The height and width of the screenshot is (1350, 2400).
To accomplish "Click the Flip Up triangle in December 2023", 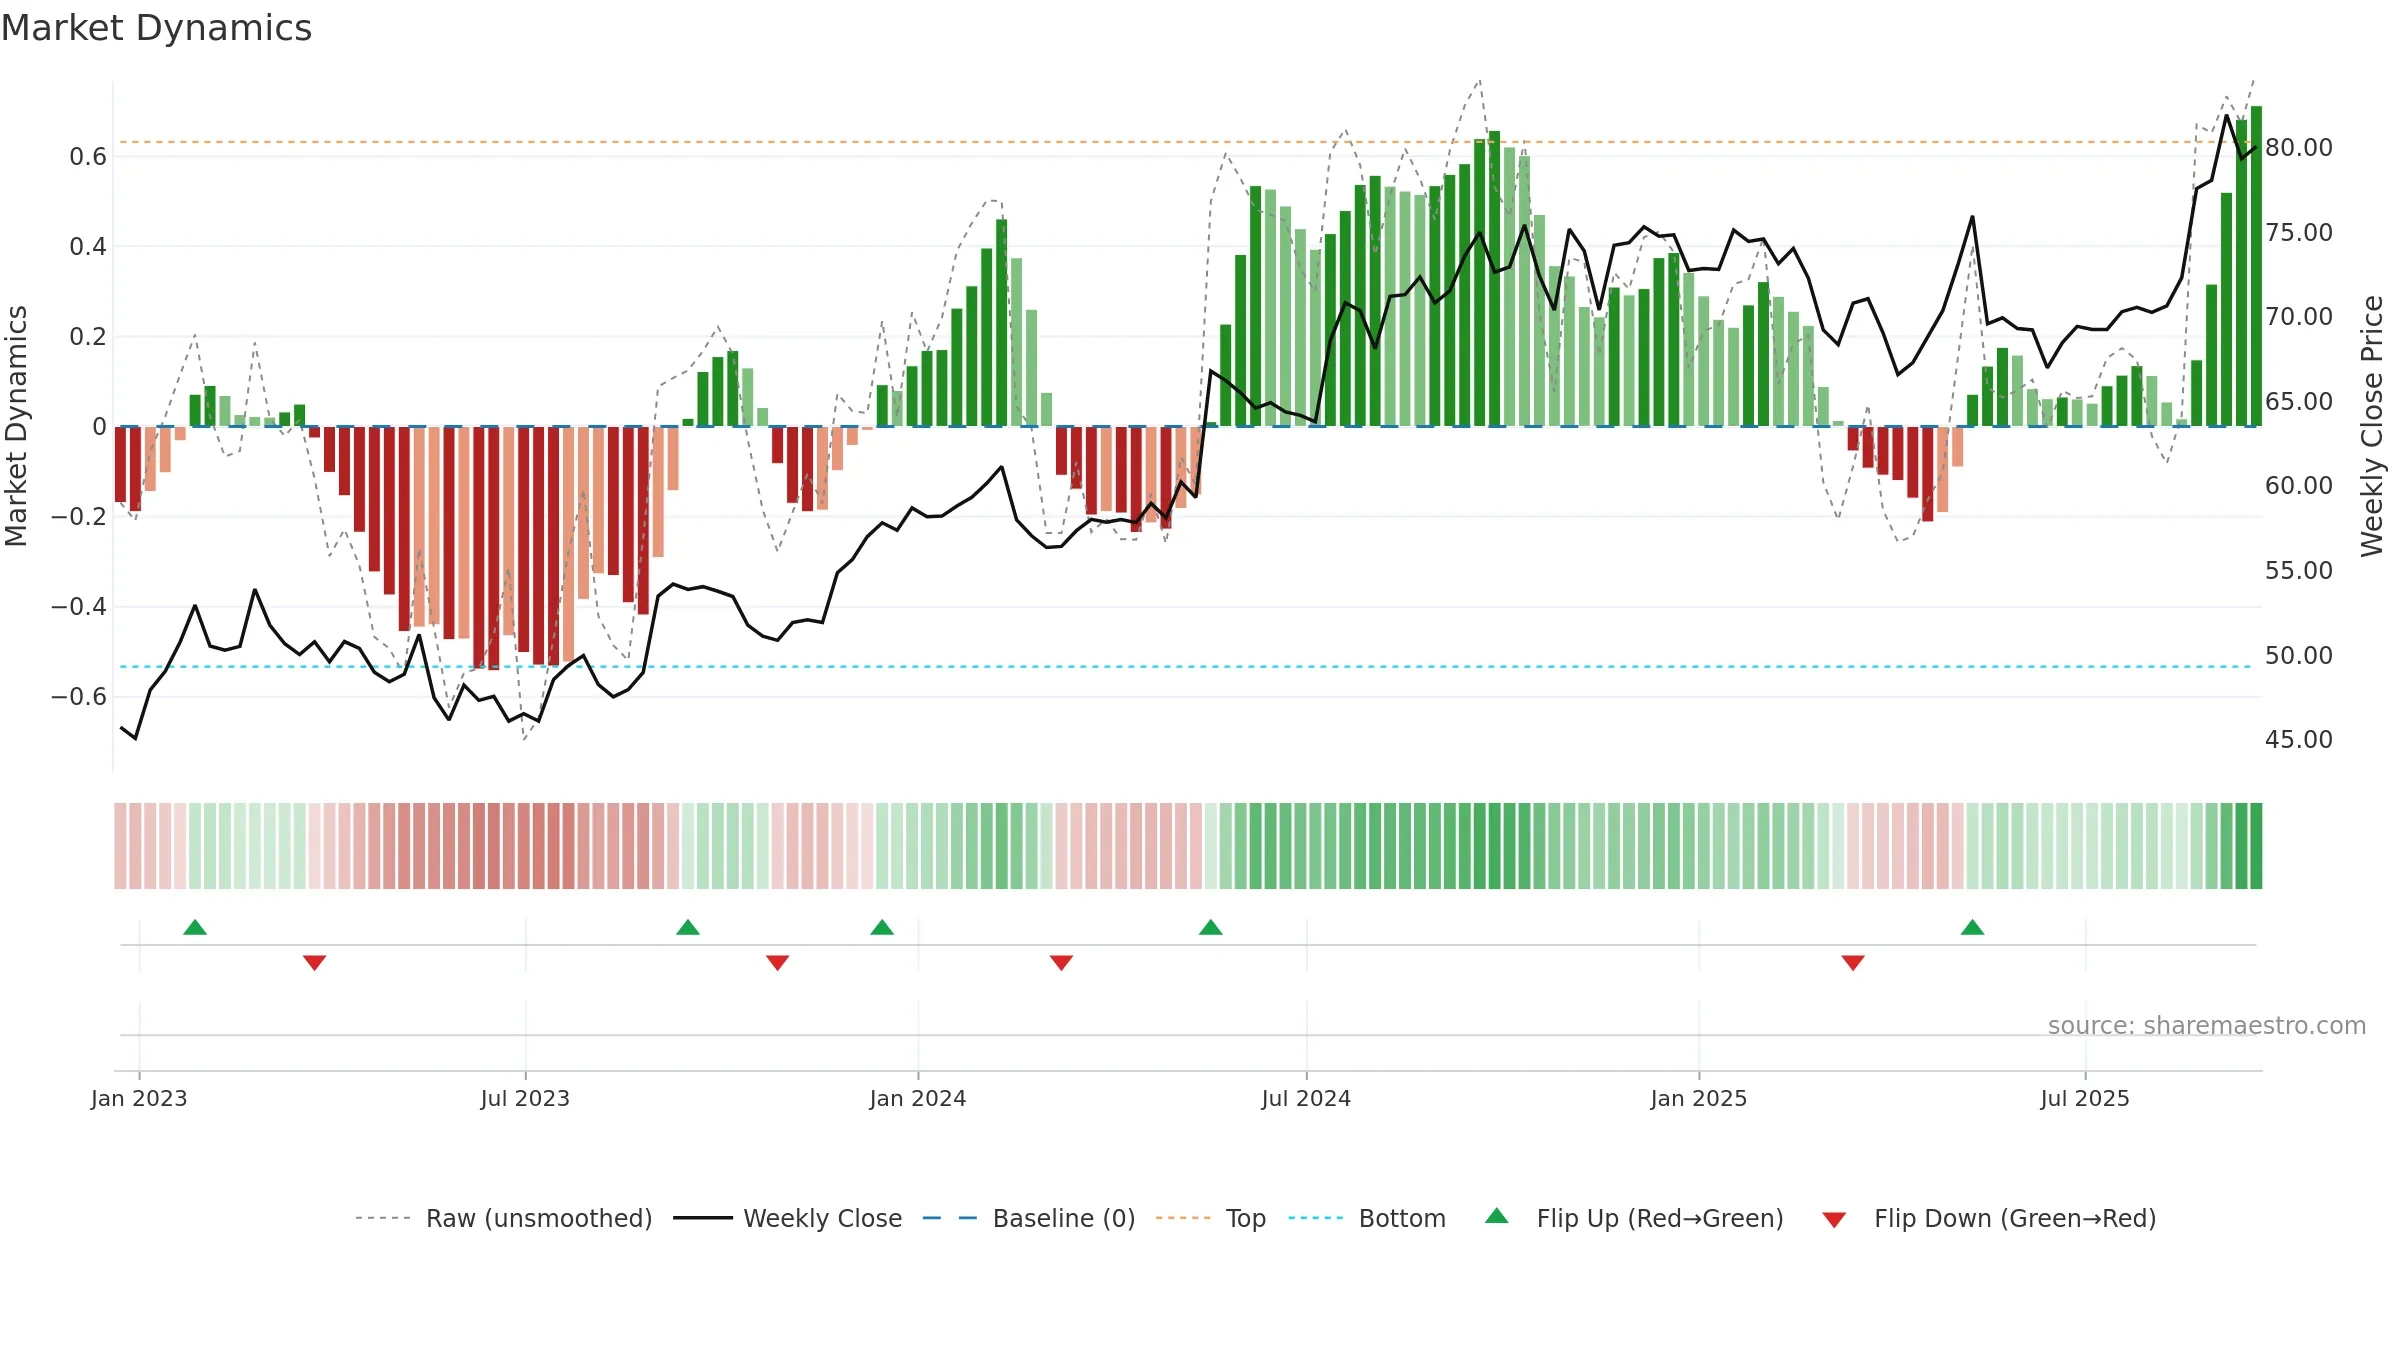I will [882, 927].
